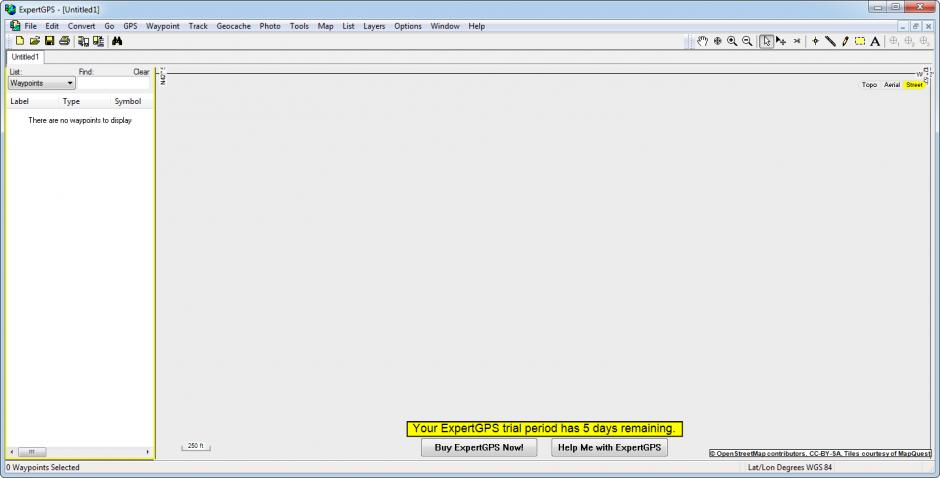Select the Pan hand tool
The height and width of the screenshot is (478, 940).
click(x=703, y=41)
